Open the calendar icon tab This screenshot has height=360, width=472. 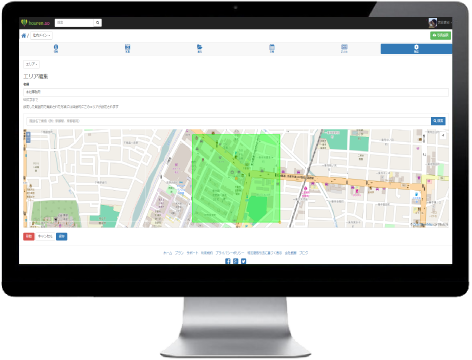272,48
